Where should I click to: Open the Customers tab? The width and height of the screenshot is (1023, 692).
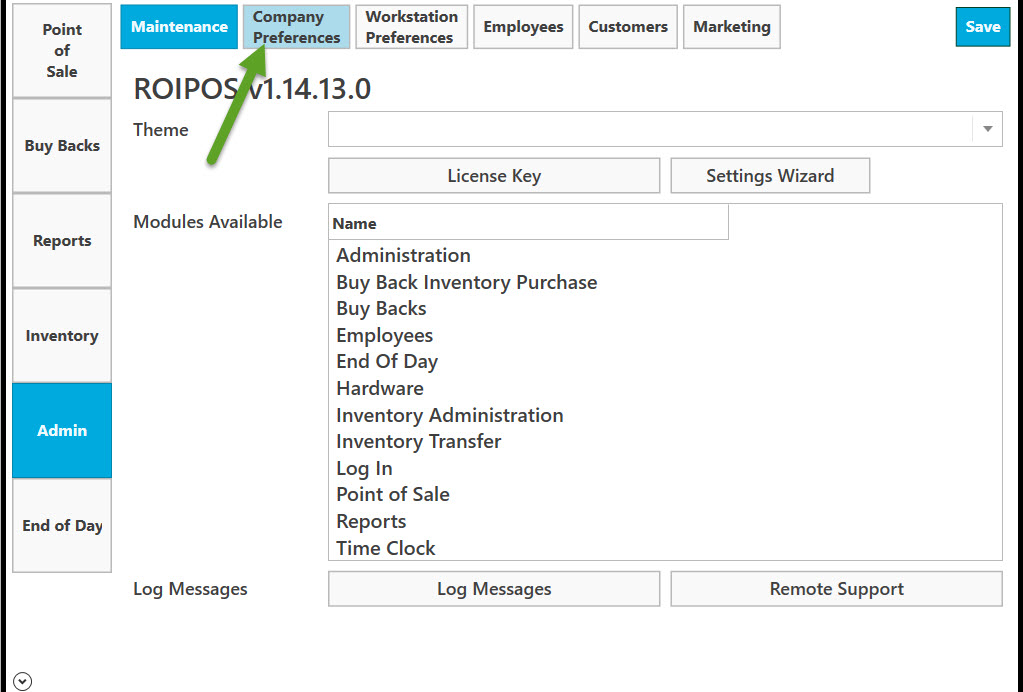click(628, 27)
